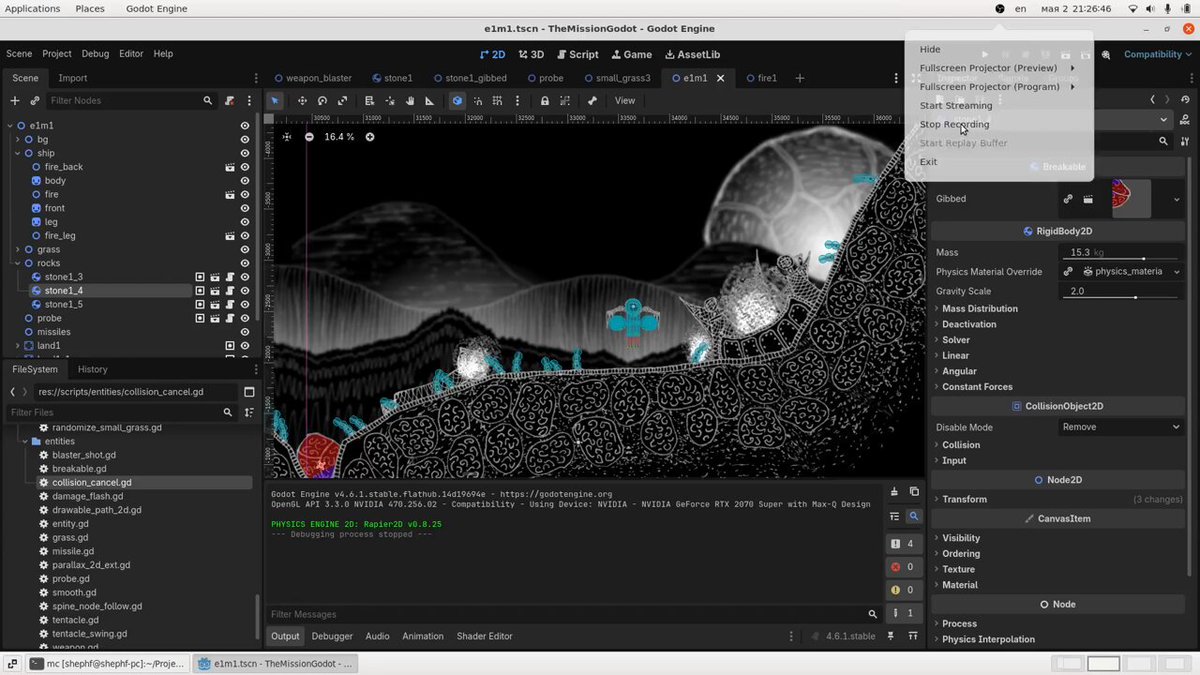
Task: Open the Debugger bottom panel
Action: [332, 636]
